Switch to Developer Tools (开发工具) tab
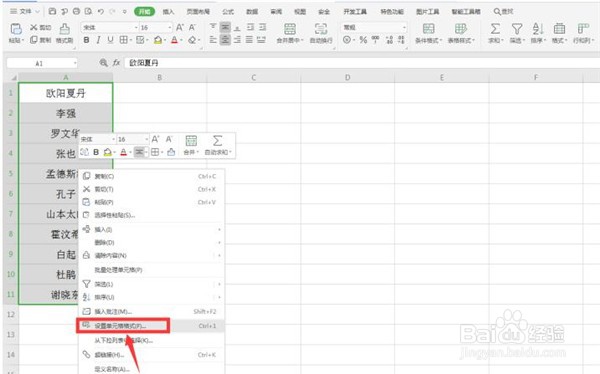The width and height of the screenshot is (600, 374). click(x=355, y=12)
